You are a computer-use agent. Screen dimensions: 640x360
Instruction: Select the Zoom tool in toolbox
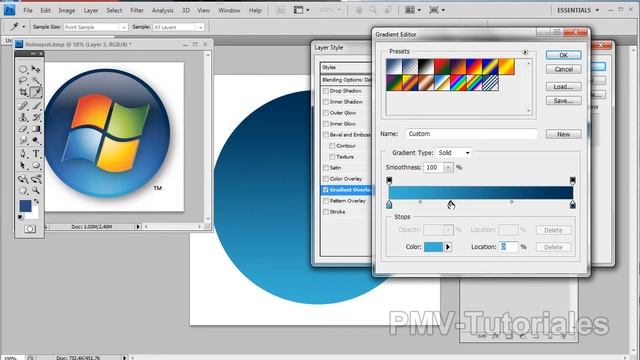36,191
